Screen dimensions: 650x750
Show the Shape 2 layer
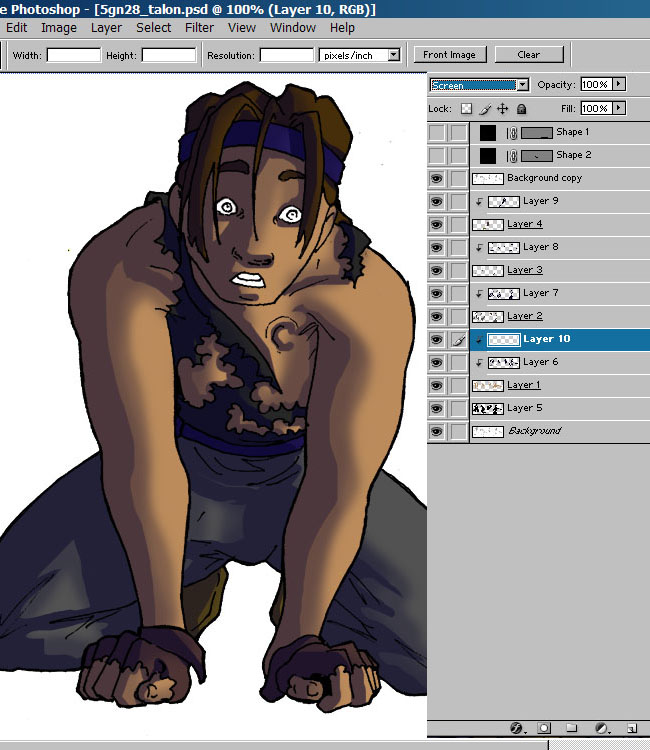point(436,155)
